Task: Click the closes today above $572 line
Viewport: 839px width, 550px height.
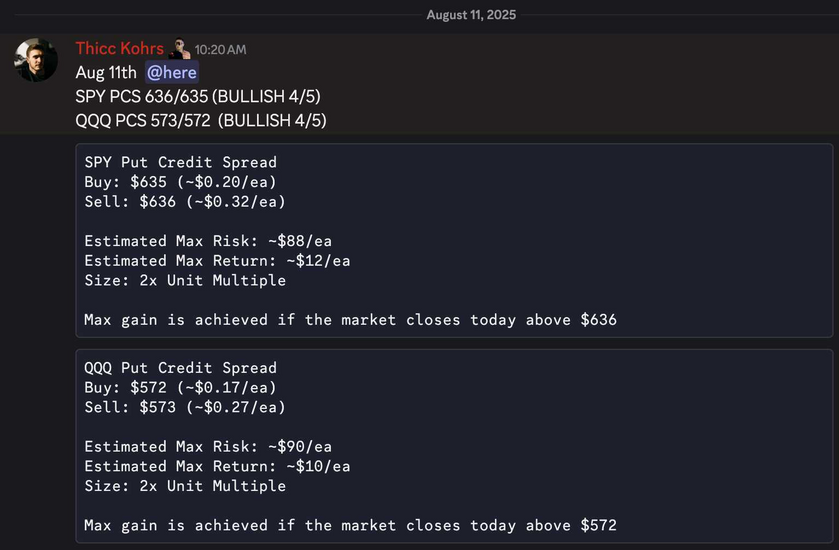Action: (x=350, y=525)
